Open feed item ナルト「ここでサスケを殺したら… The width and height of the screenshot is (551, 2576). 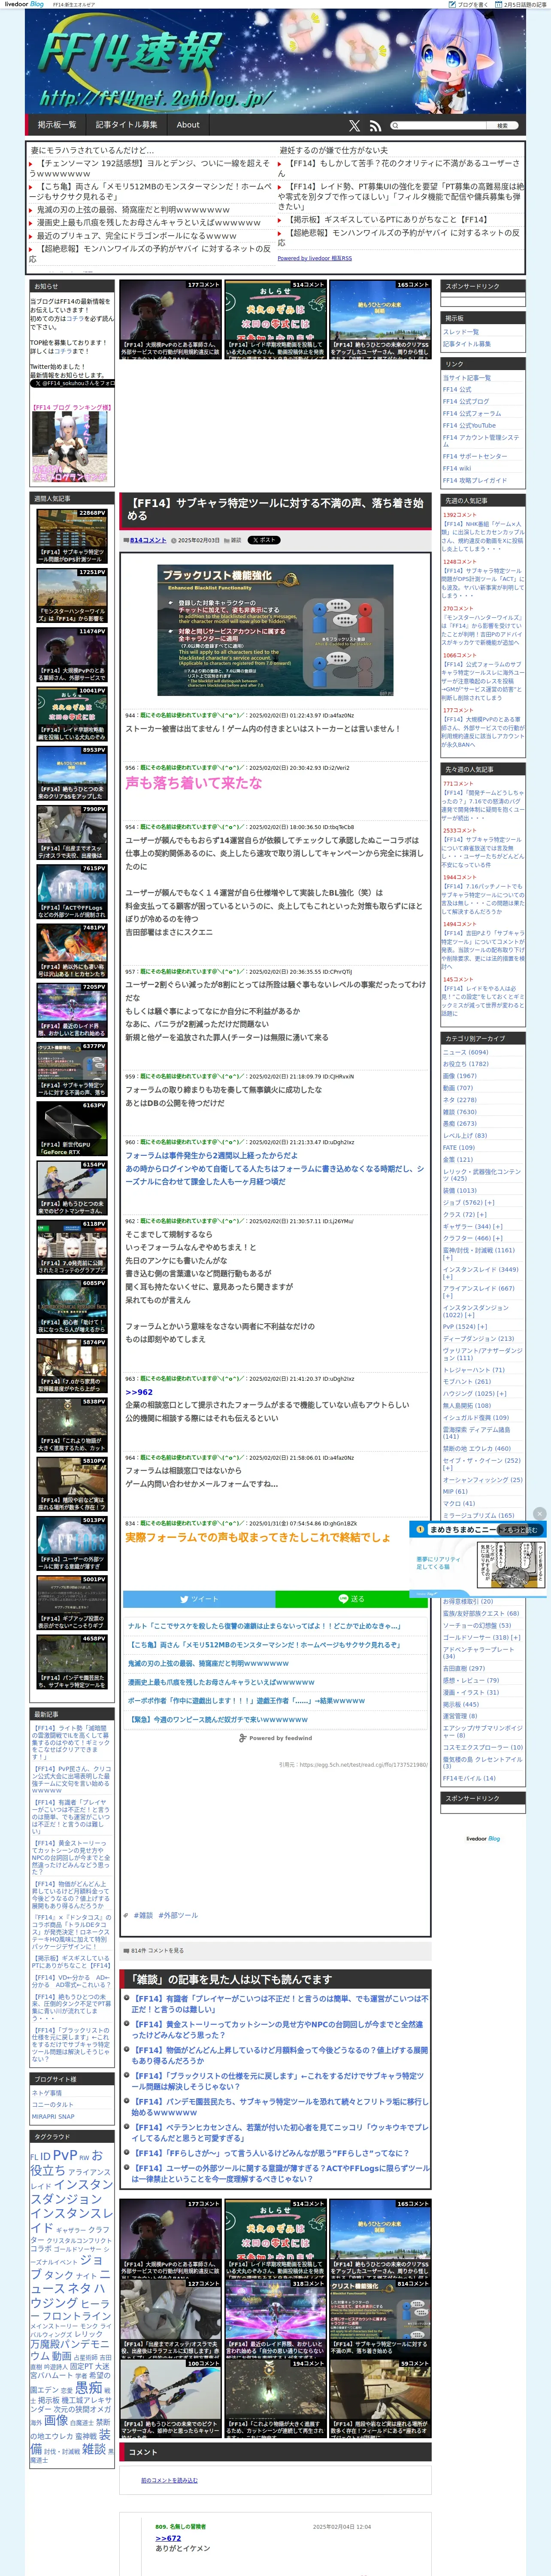pos(263,1626)
